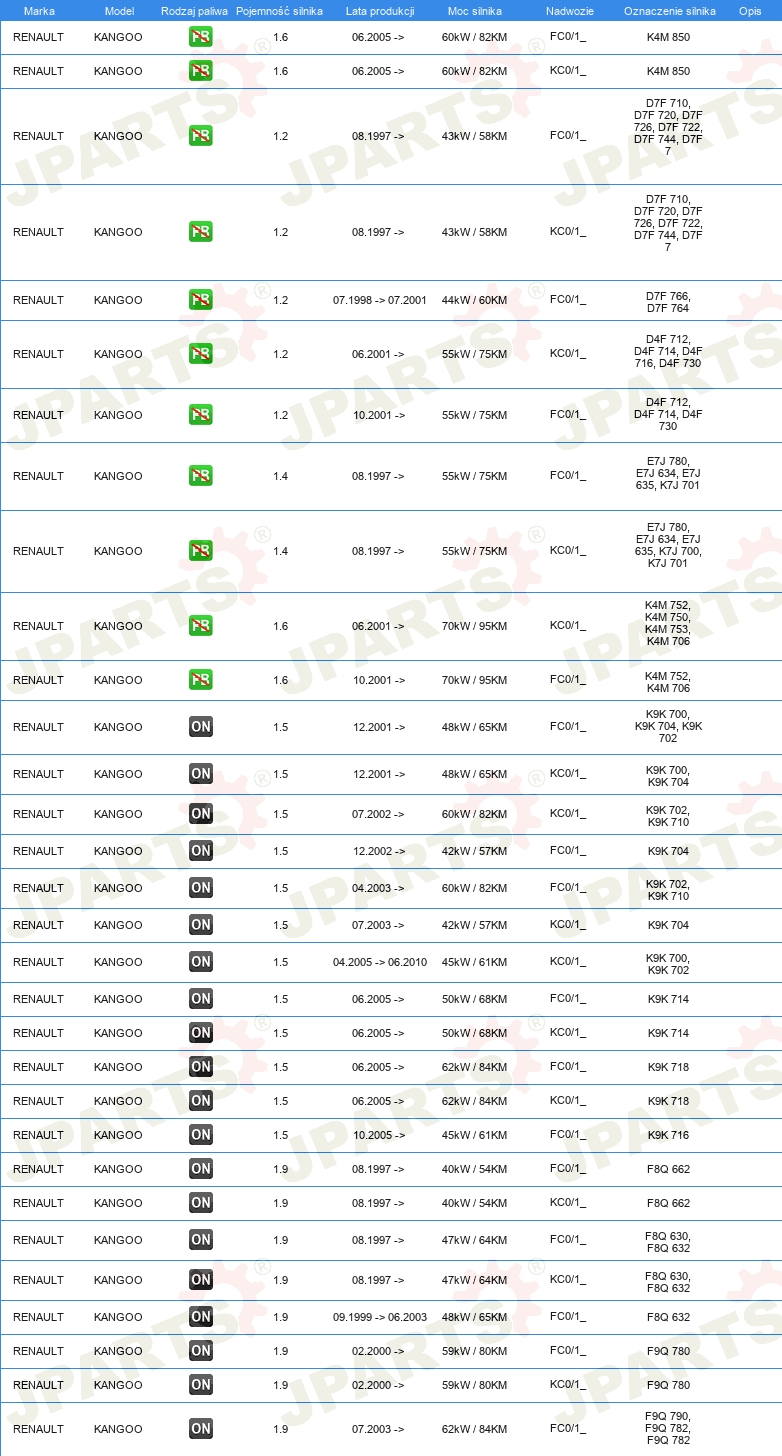Click the diesel icon in the F9Q 790 engine row
The height and width of the screenshot is (1456, 782).
point(201,1429)
